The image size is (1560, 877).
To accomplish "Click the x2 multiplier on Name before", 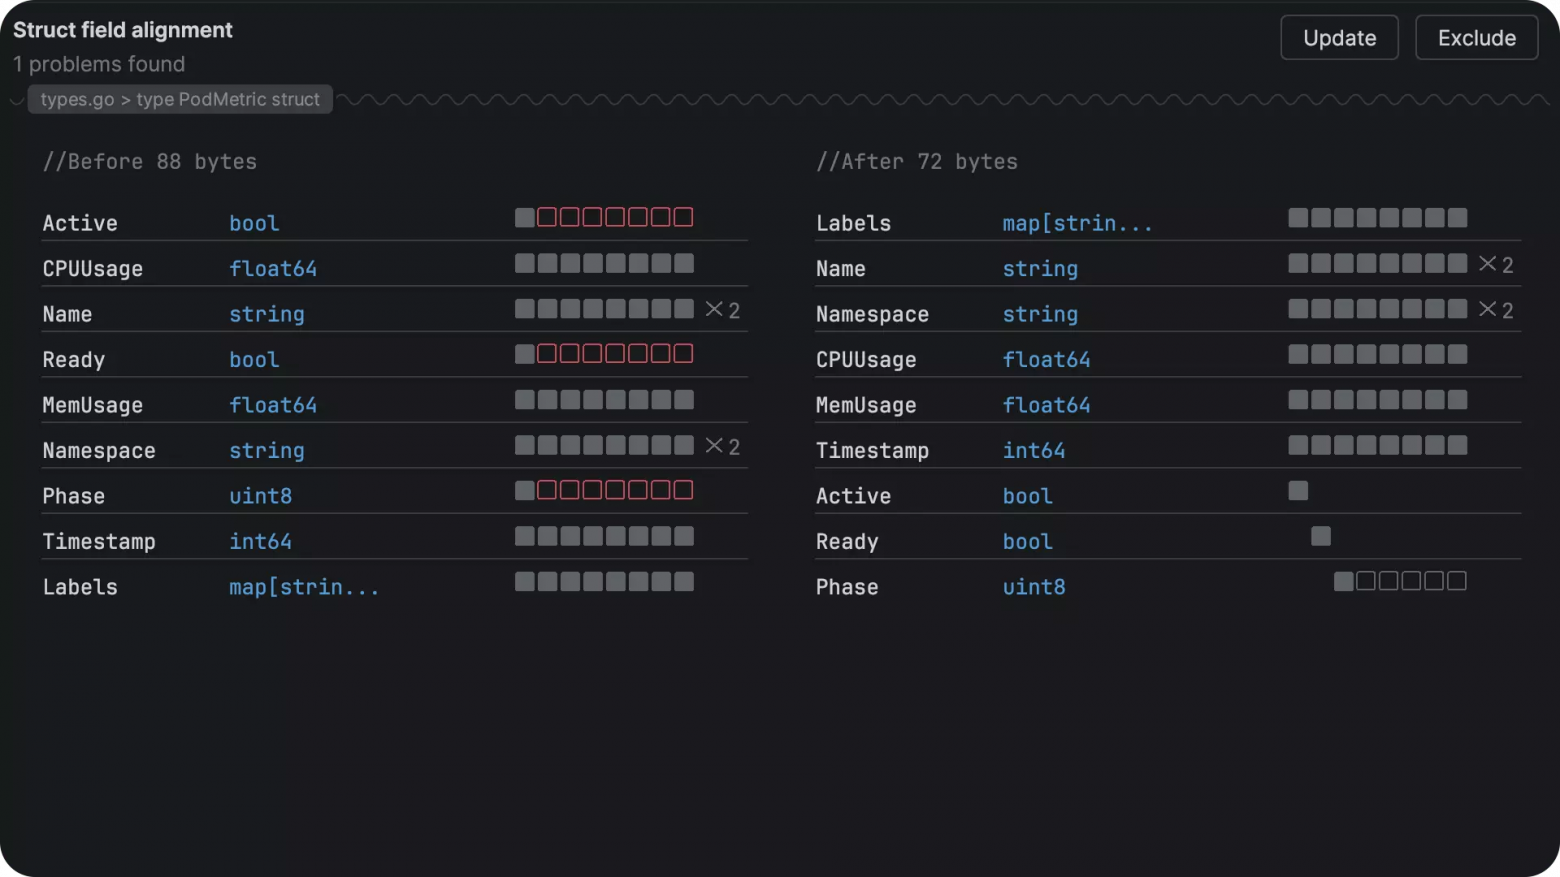I will coord(722,310).
